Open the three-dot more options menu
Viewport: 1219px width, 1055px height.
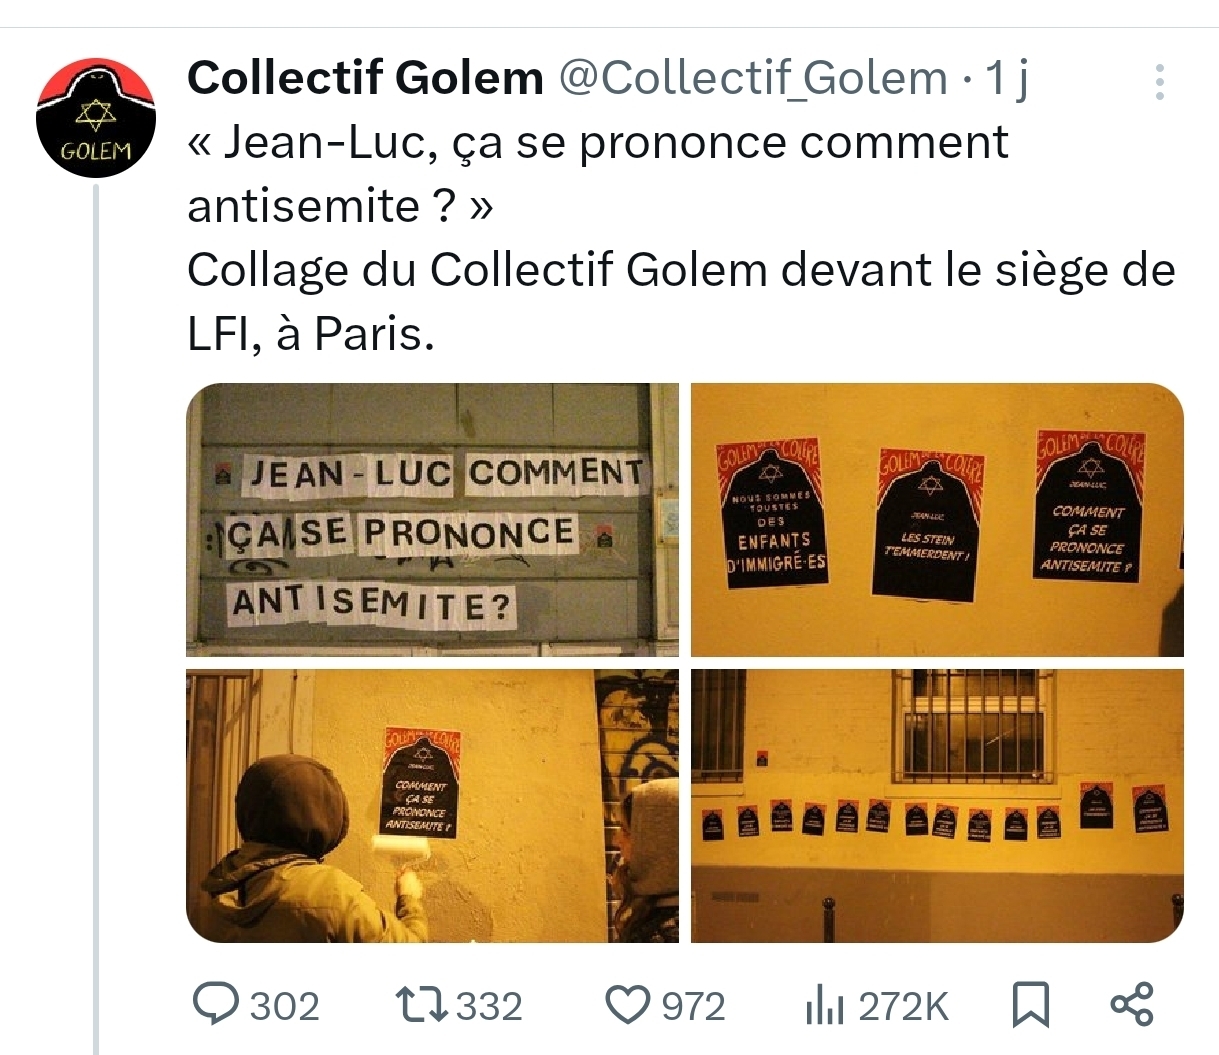pos(1160,82)
